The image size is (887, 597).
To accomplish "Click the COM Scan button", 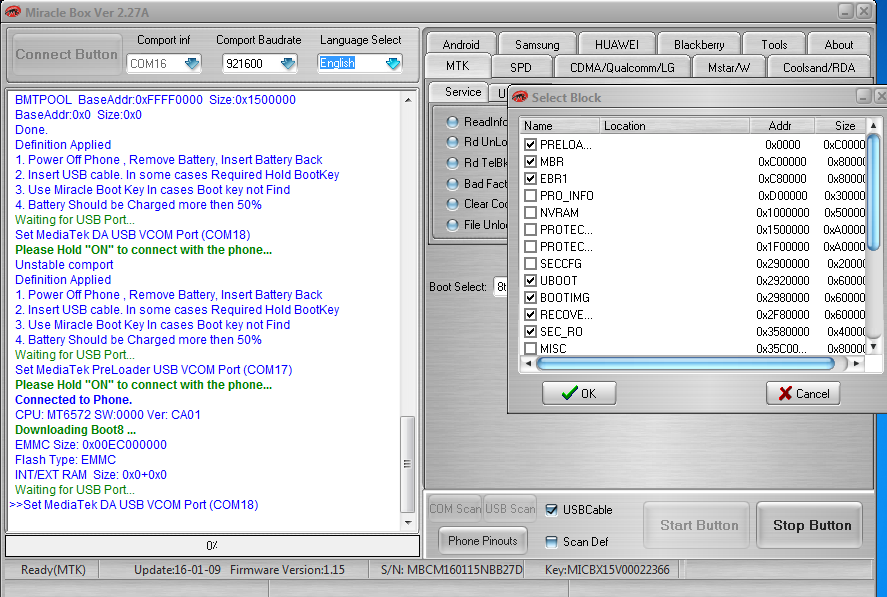I will coord(455,509).
